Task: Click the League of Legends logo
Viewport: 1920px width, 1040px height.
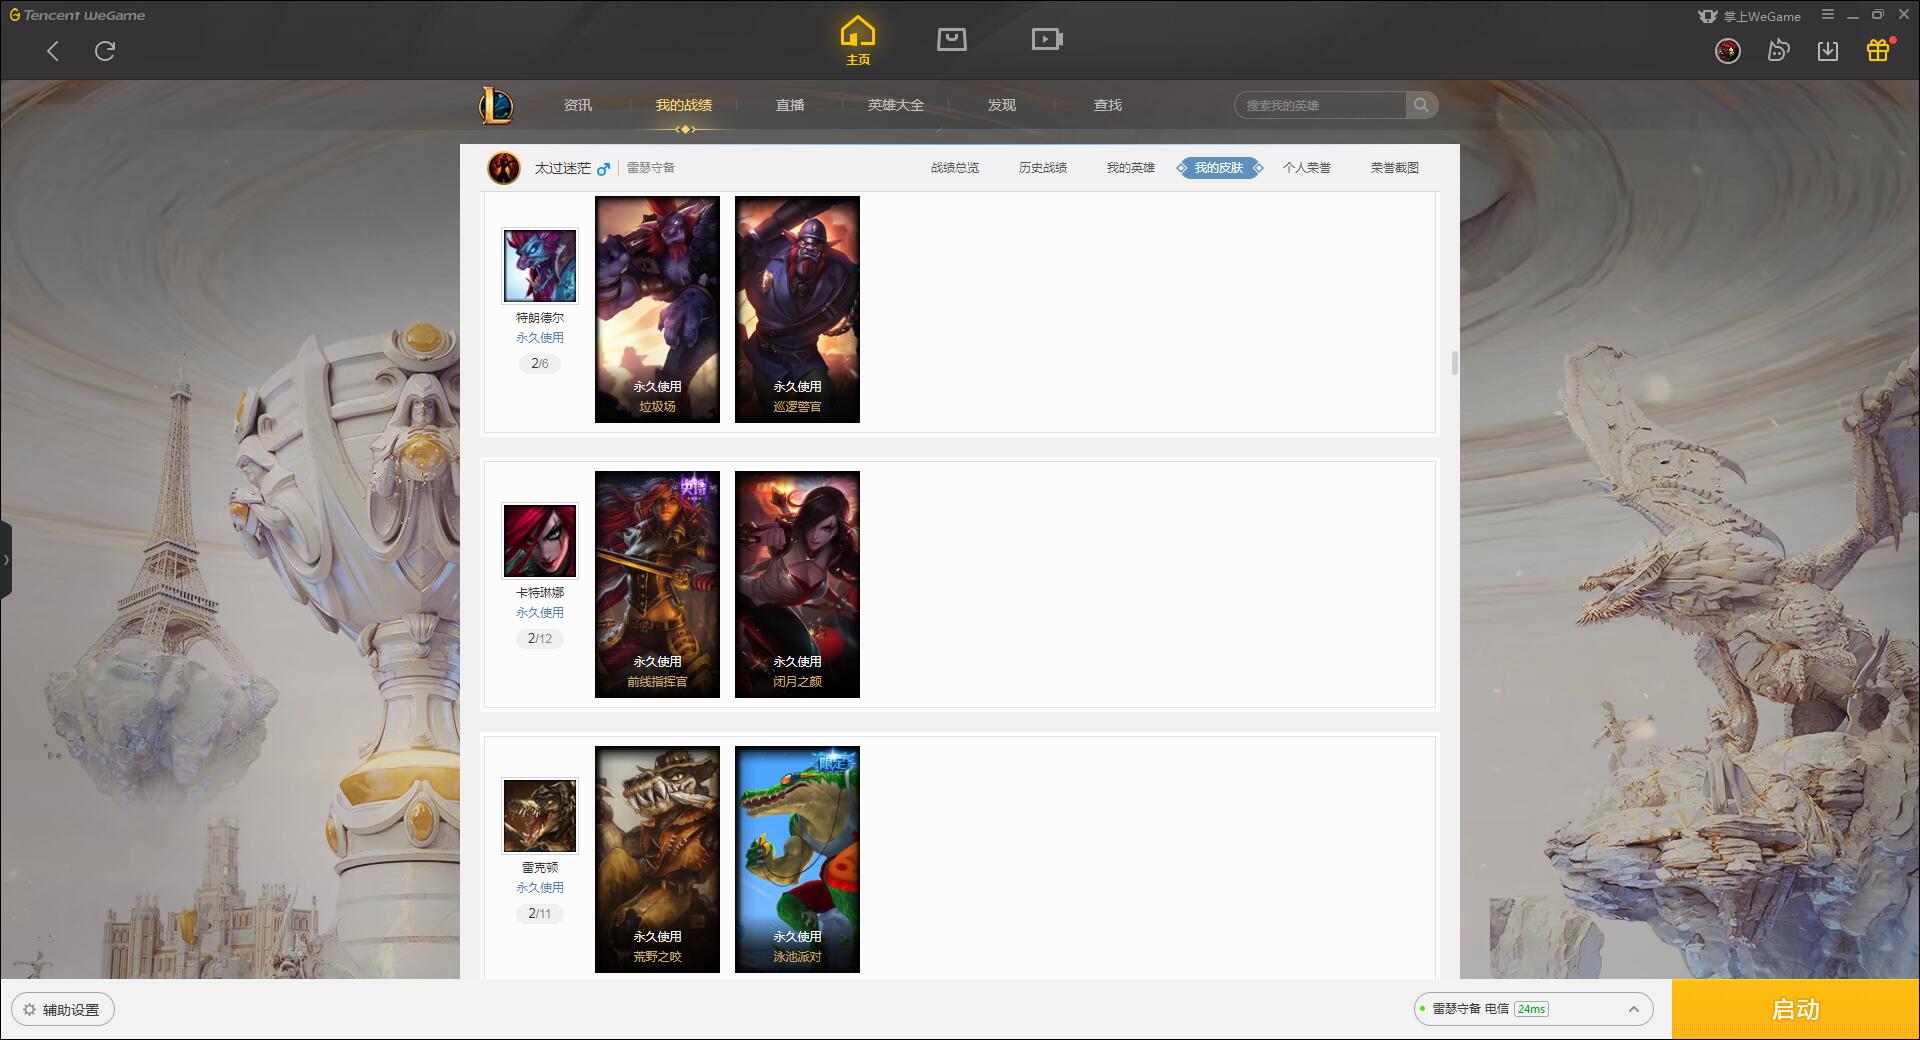Action: point(496,105)
